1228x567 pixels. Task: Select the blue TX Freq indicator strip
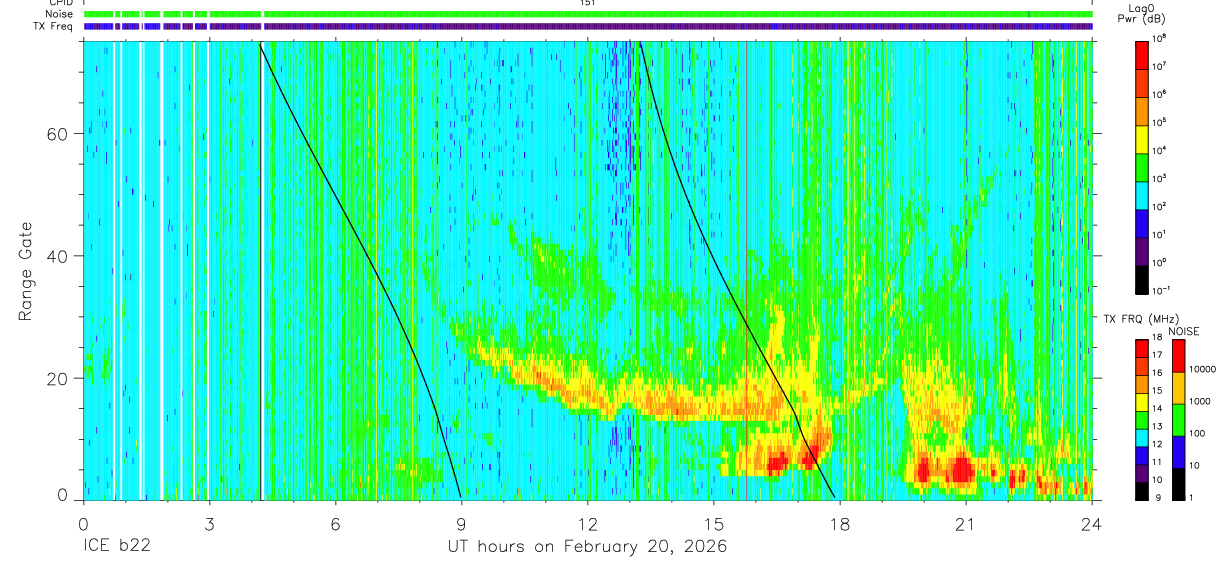click(x=588, y=26)
